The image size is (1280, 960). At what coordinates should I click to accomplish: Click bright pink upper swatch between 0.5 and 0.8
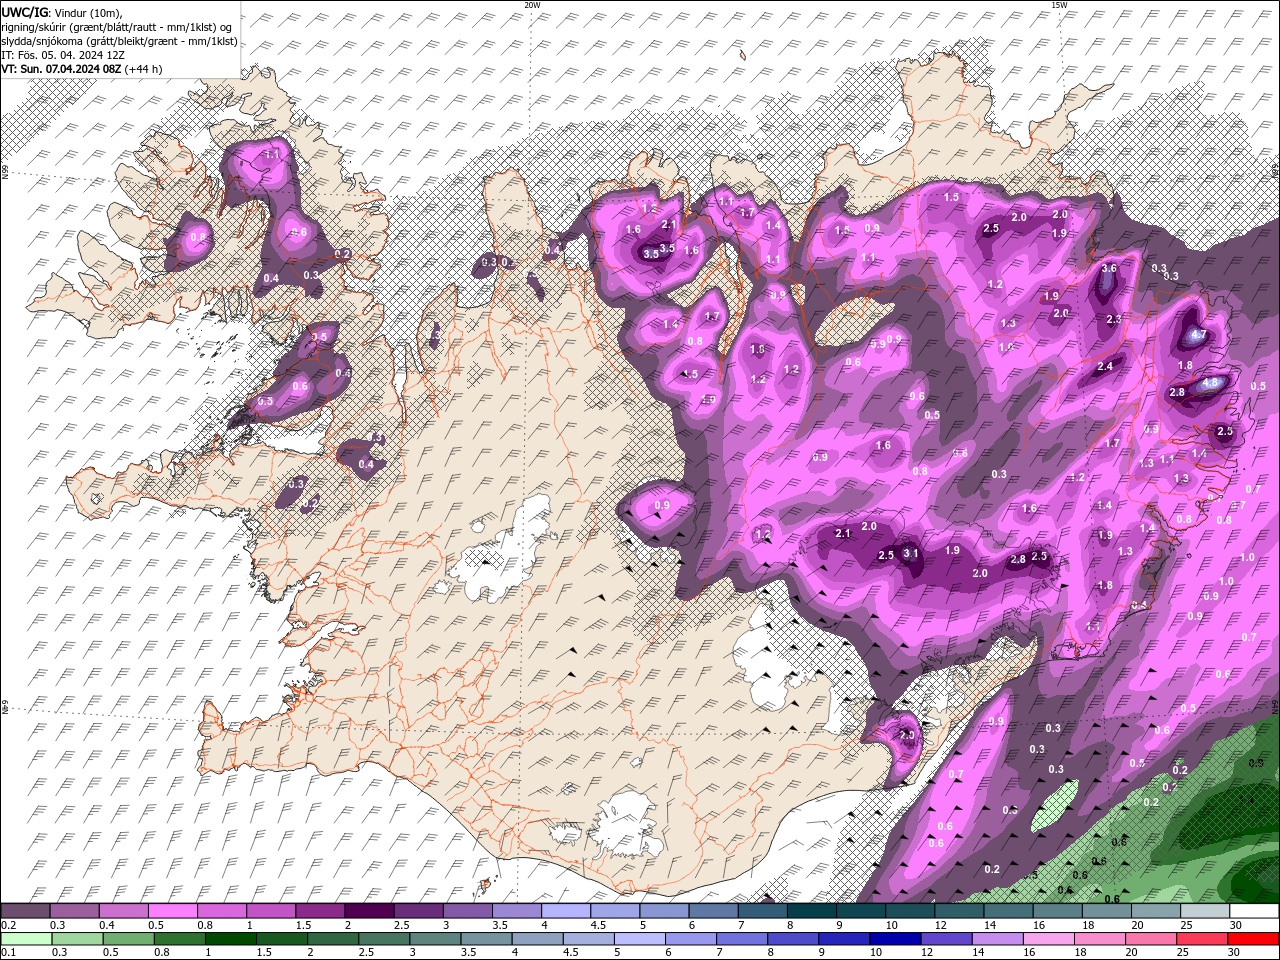click(x=172, y=911)
